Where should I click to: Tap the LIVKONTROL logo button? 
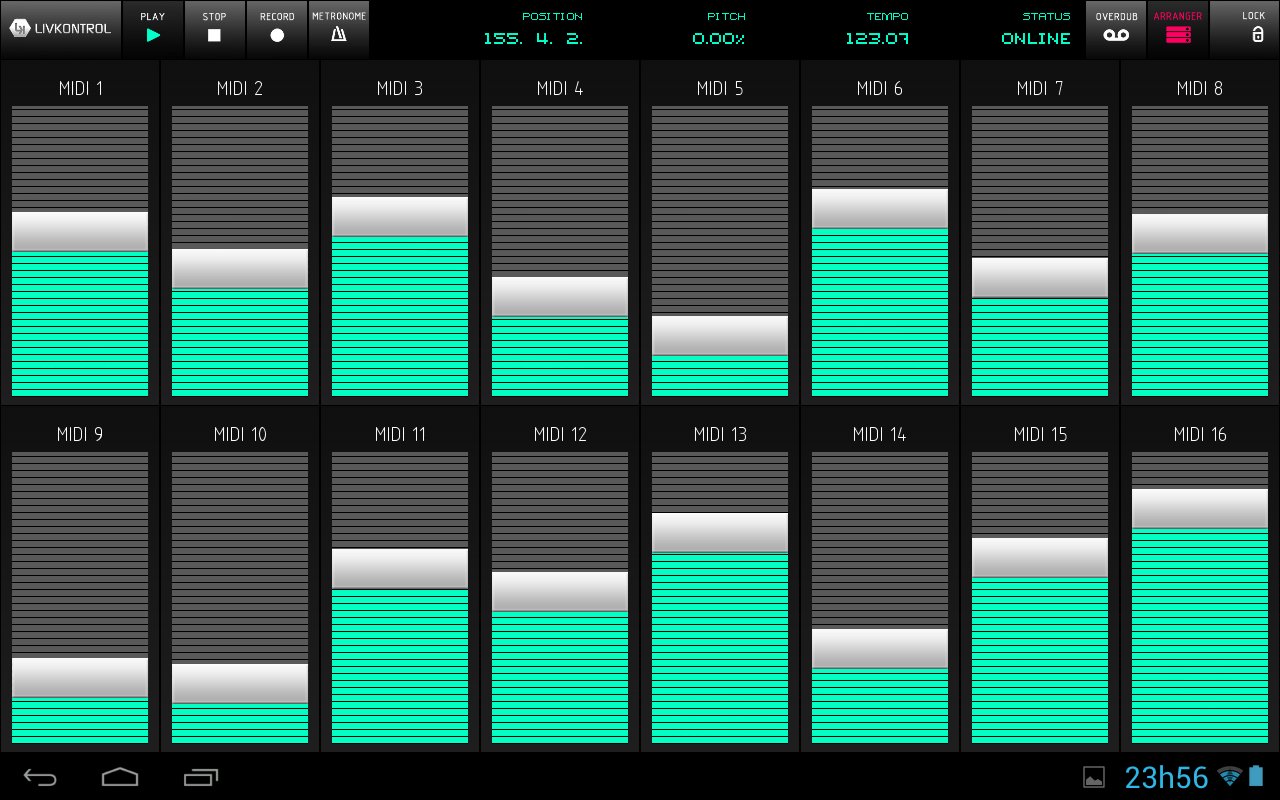pyautogui.click(x=61, y=29)
